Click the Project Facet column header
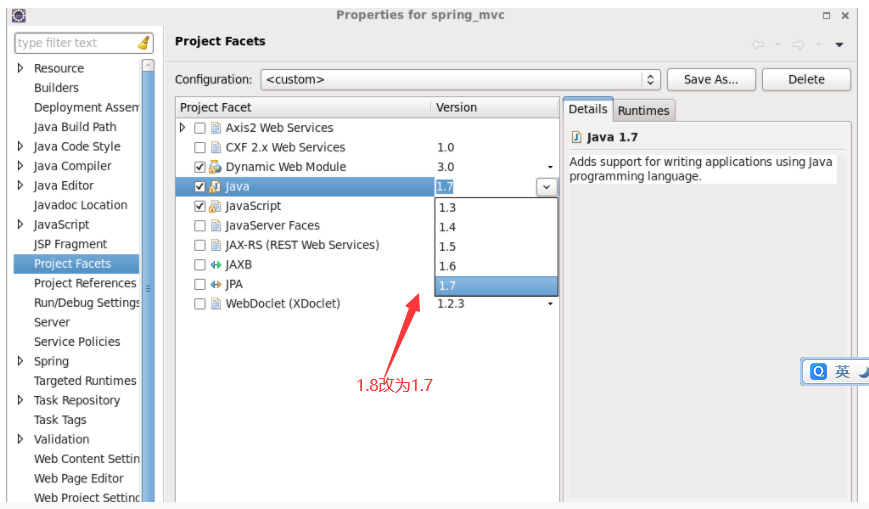This screenshot has width=869, height=509. tap(303, 108)
